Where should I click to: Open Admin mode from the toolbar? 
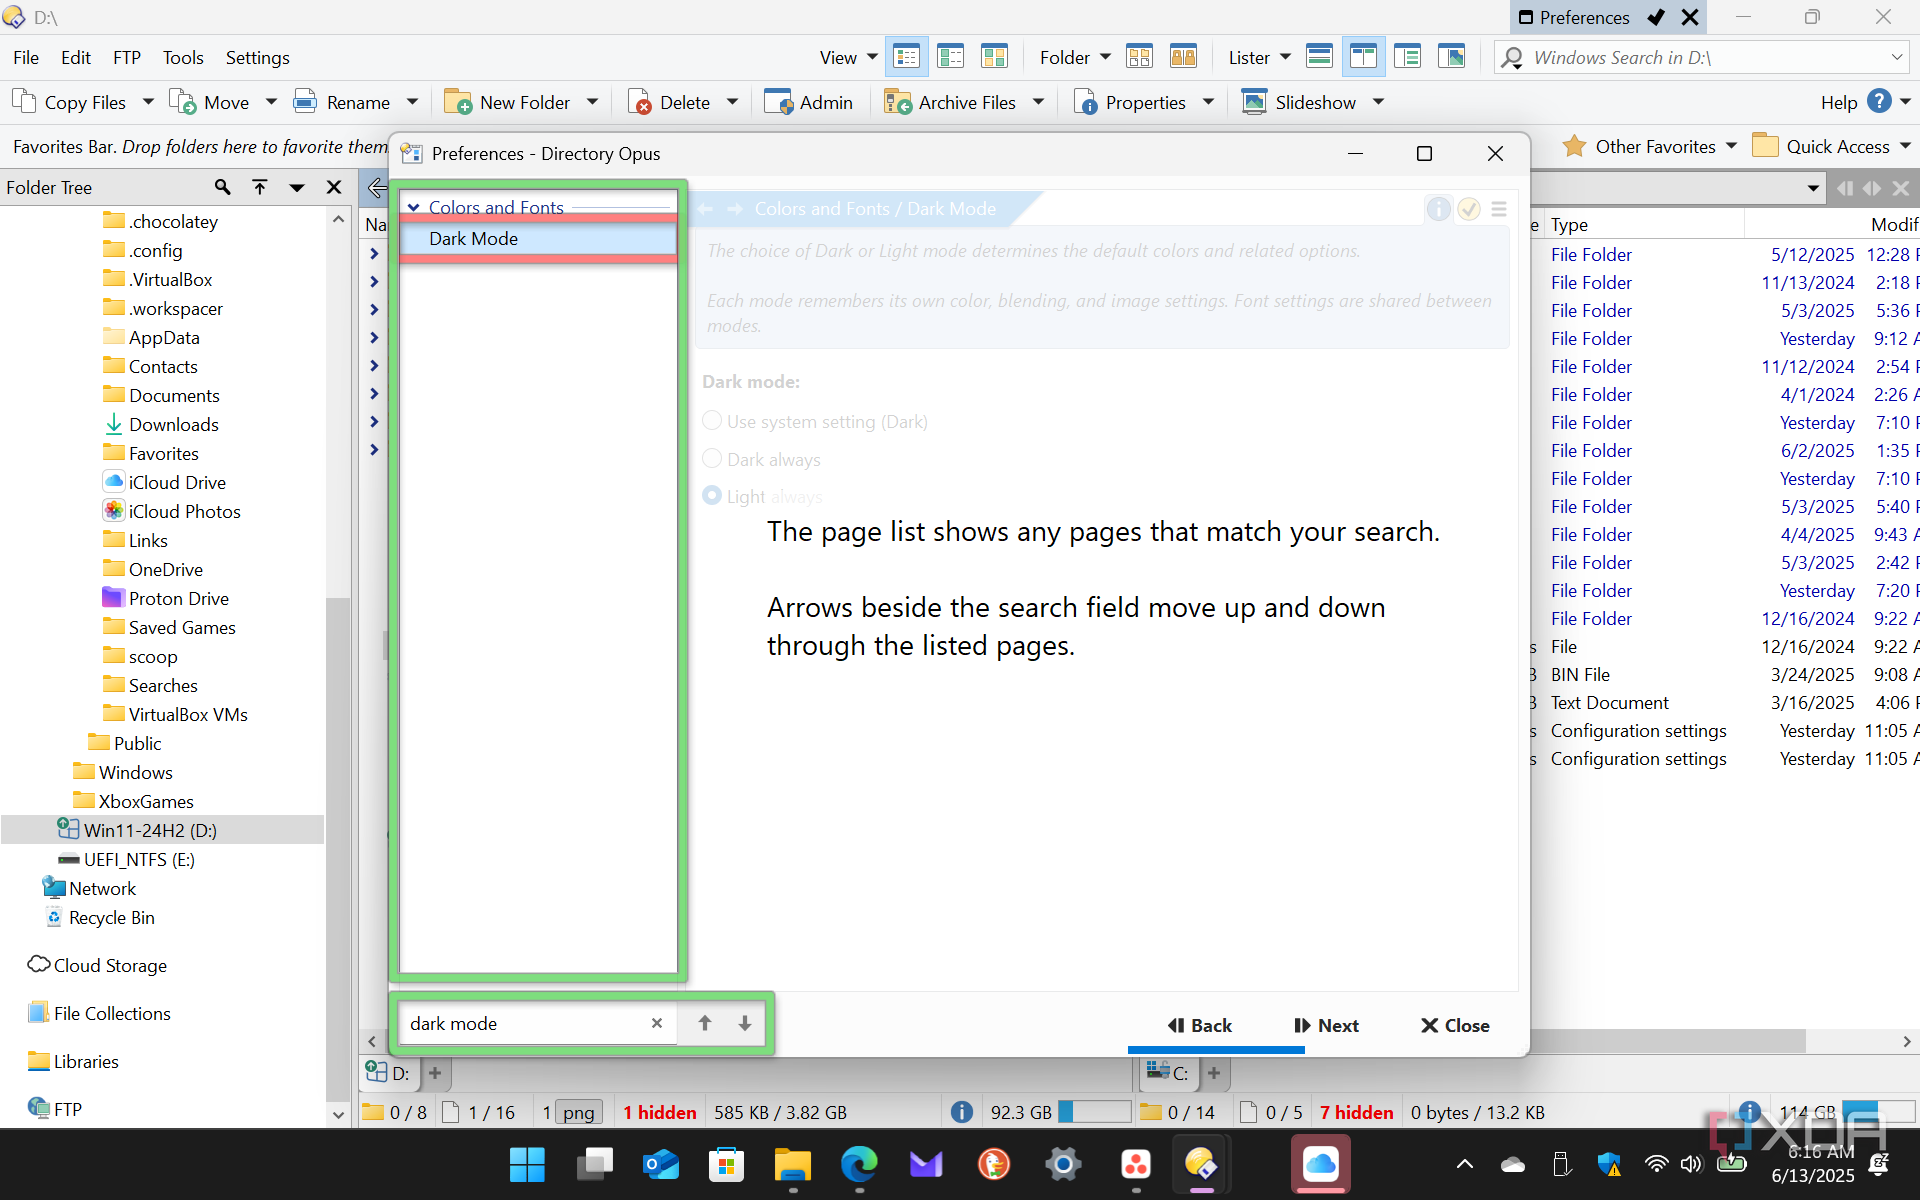808,102
